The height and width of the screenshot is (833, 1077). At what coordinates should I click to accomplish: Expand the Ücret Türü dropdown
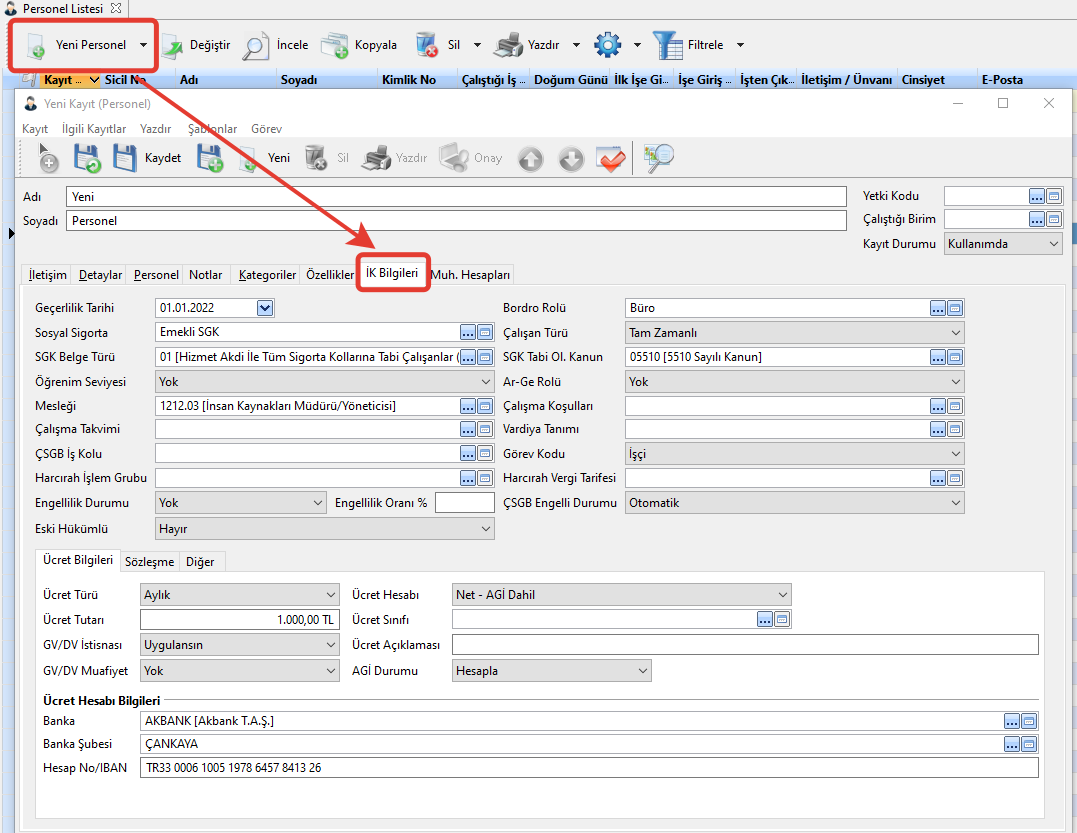click(241, 595)
